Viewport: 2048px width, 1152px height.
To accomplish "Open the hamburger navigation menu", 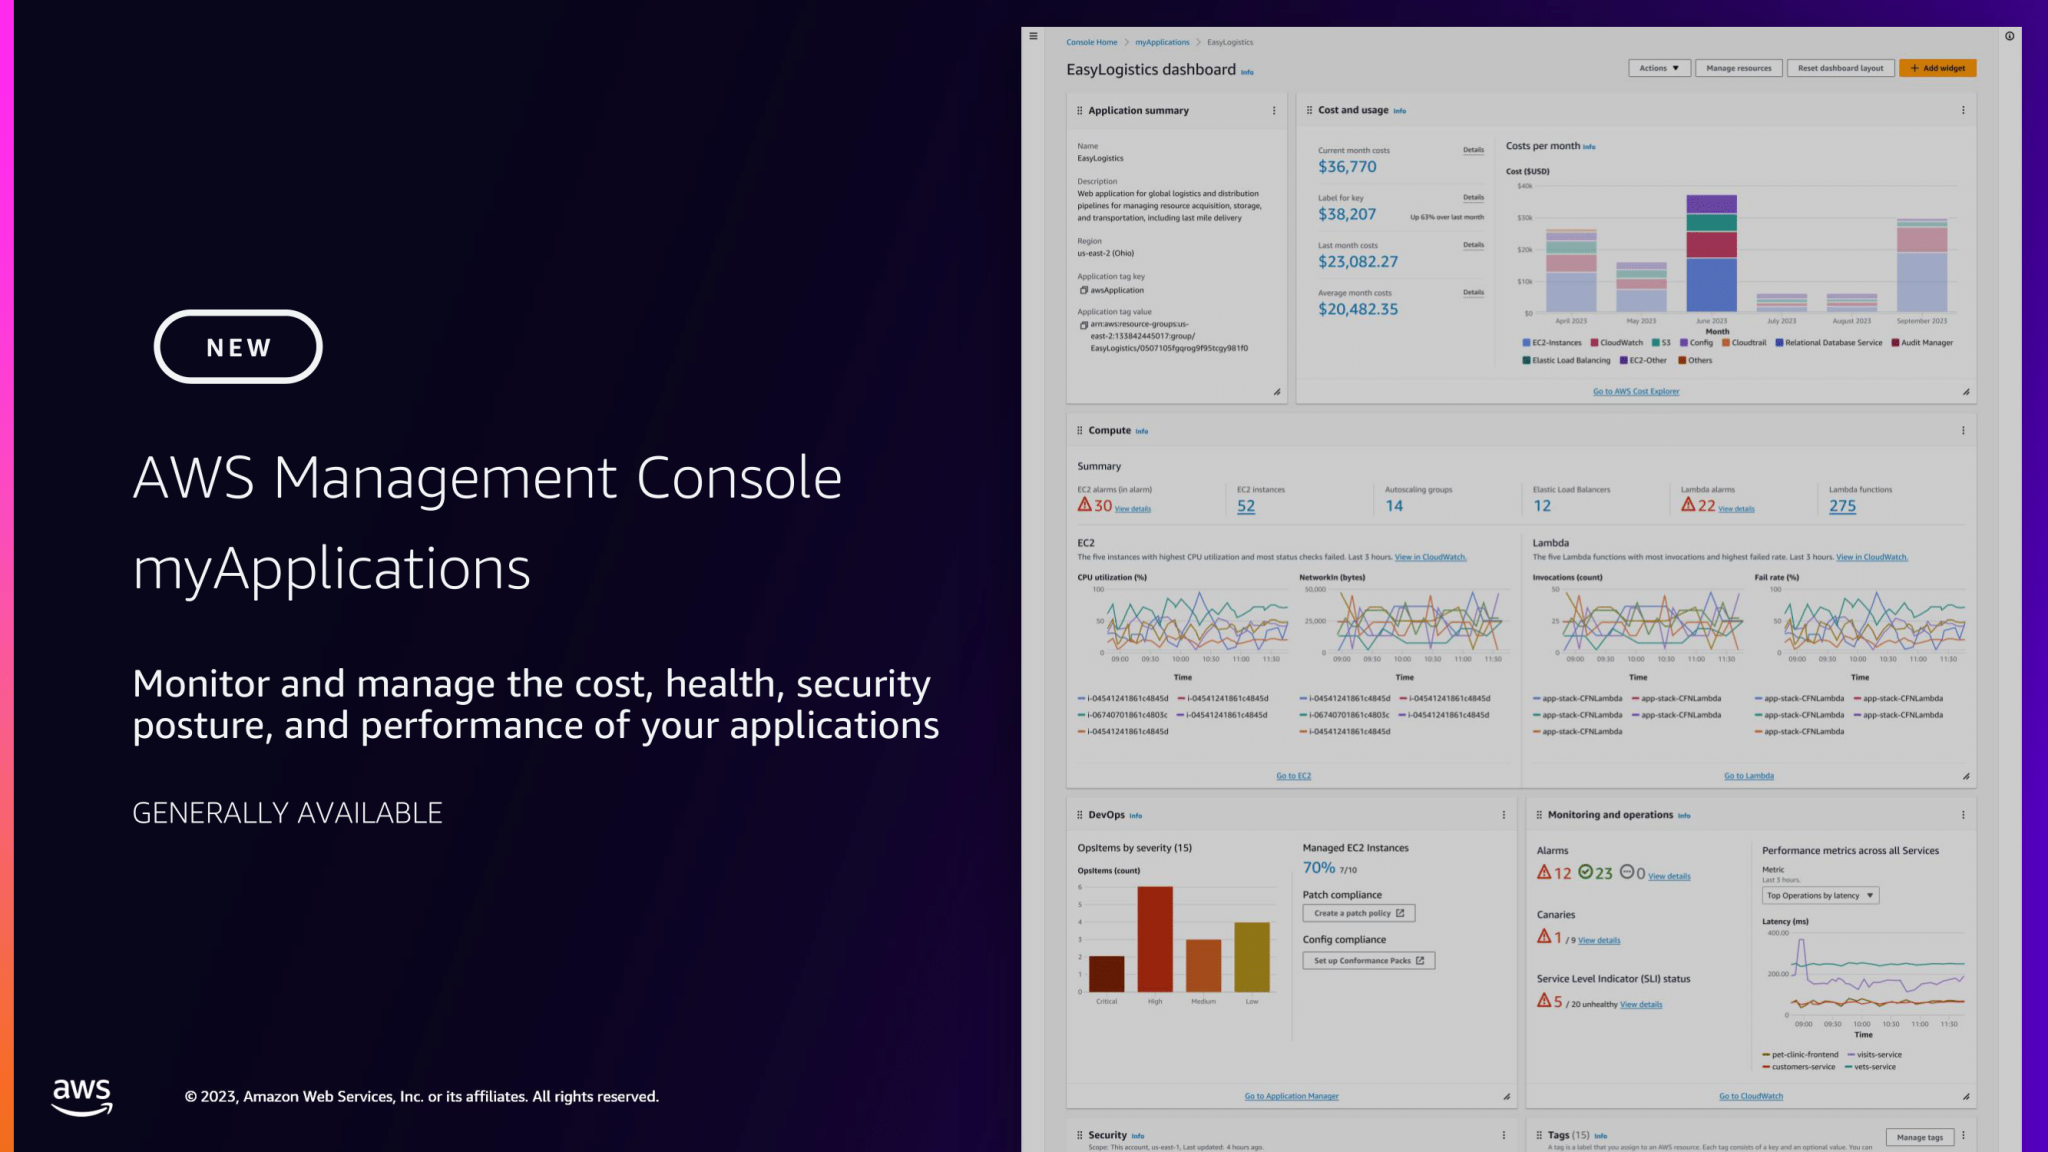I will 1033,36.
